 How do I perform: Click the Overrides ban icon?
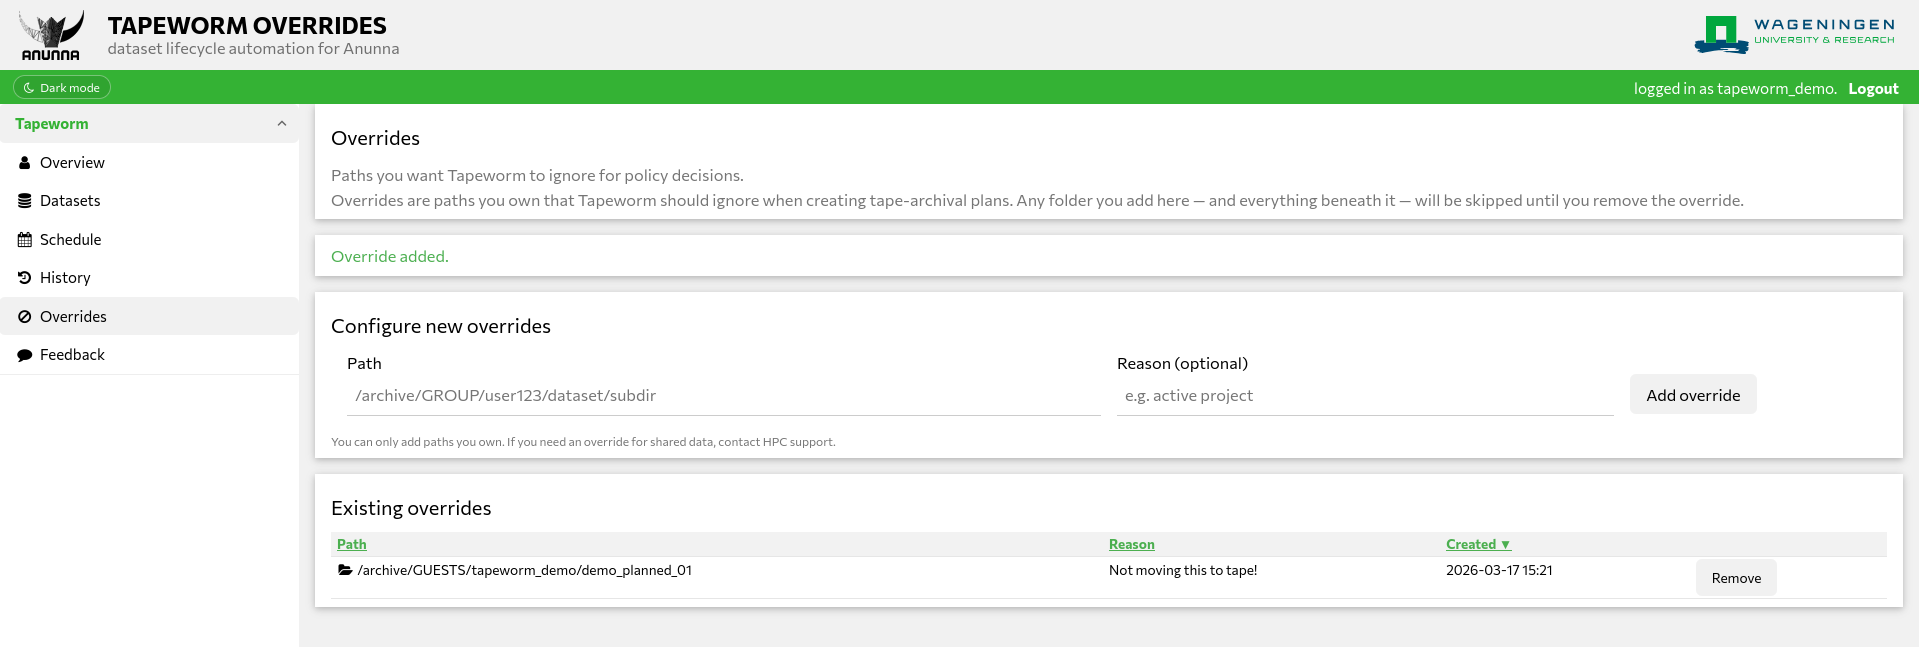click(25, 317)
